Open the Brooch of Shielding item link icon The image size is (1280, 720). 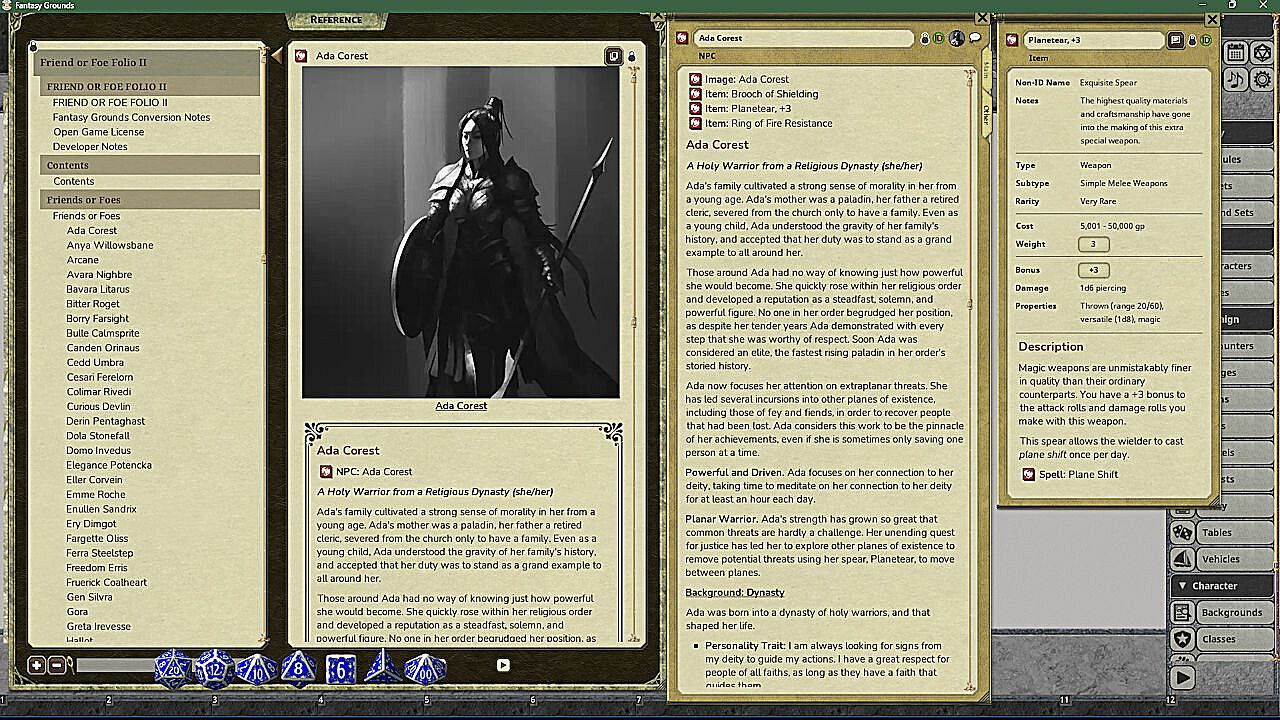click(x=695, y=94)
